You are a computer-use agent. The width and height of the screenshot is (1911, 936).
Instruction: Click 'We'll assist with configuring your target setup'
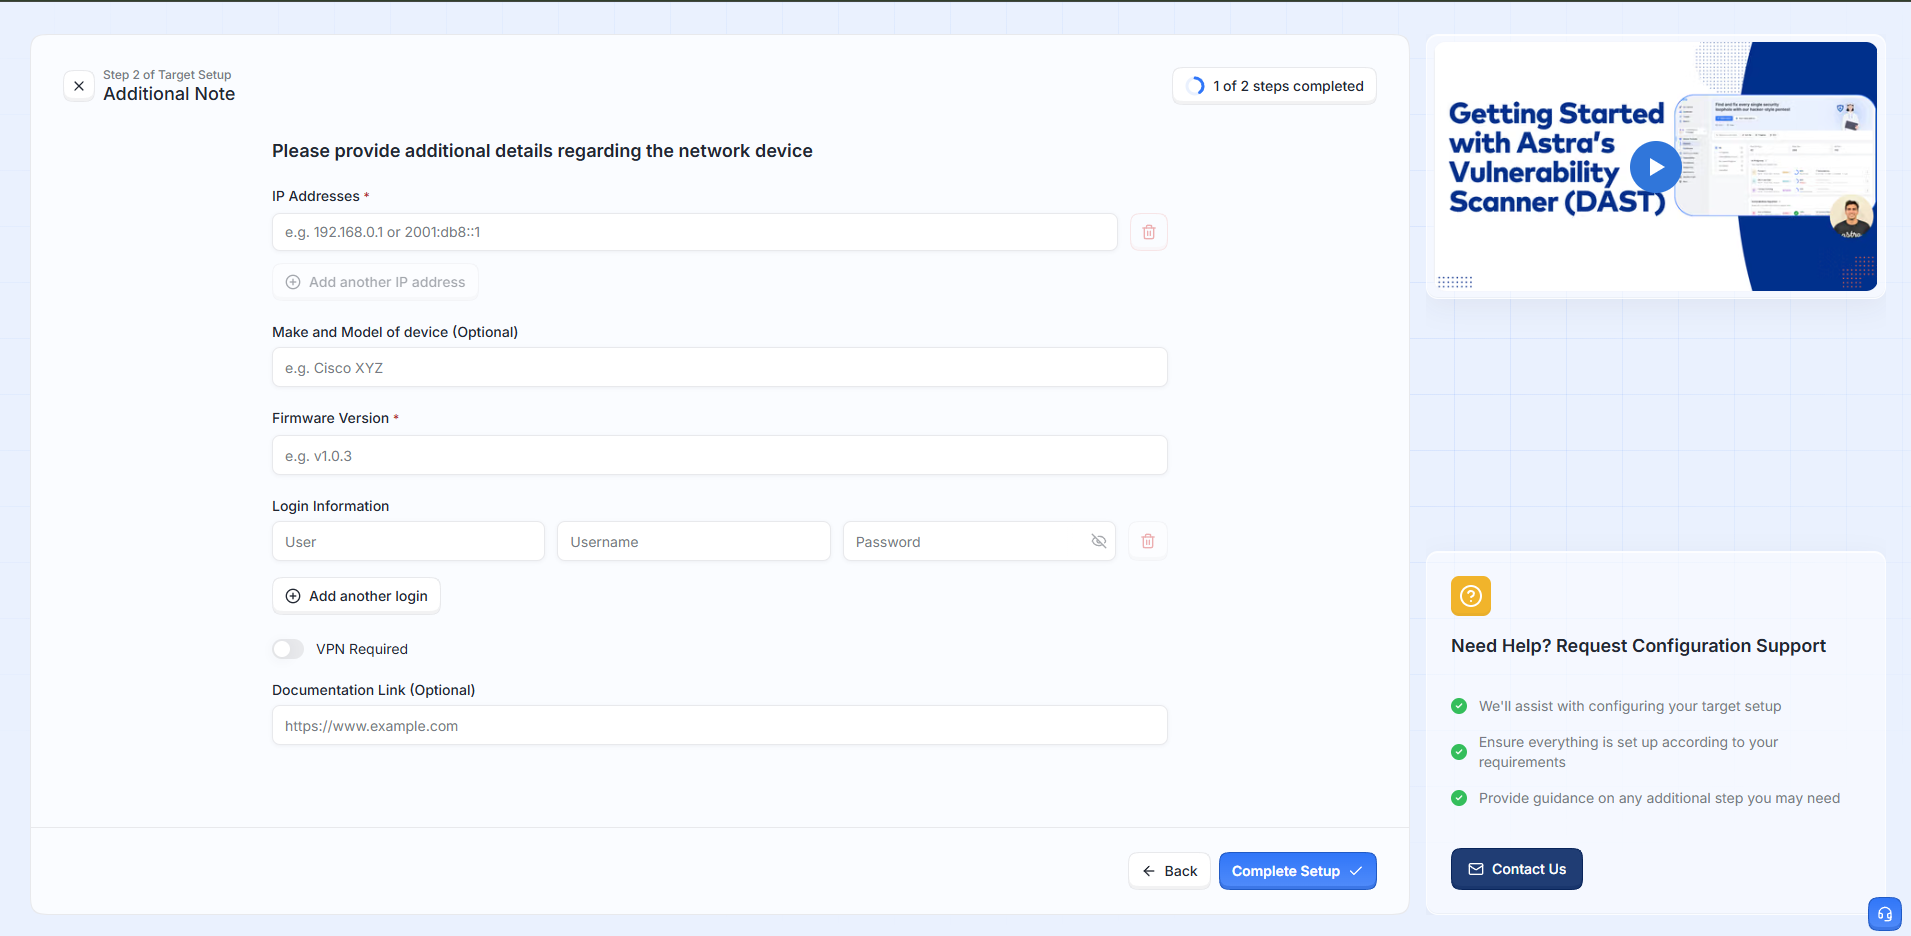tap(1630, 706)
